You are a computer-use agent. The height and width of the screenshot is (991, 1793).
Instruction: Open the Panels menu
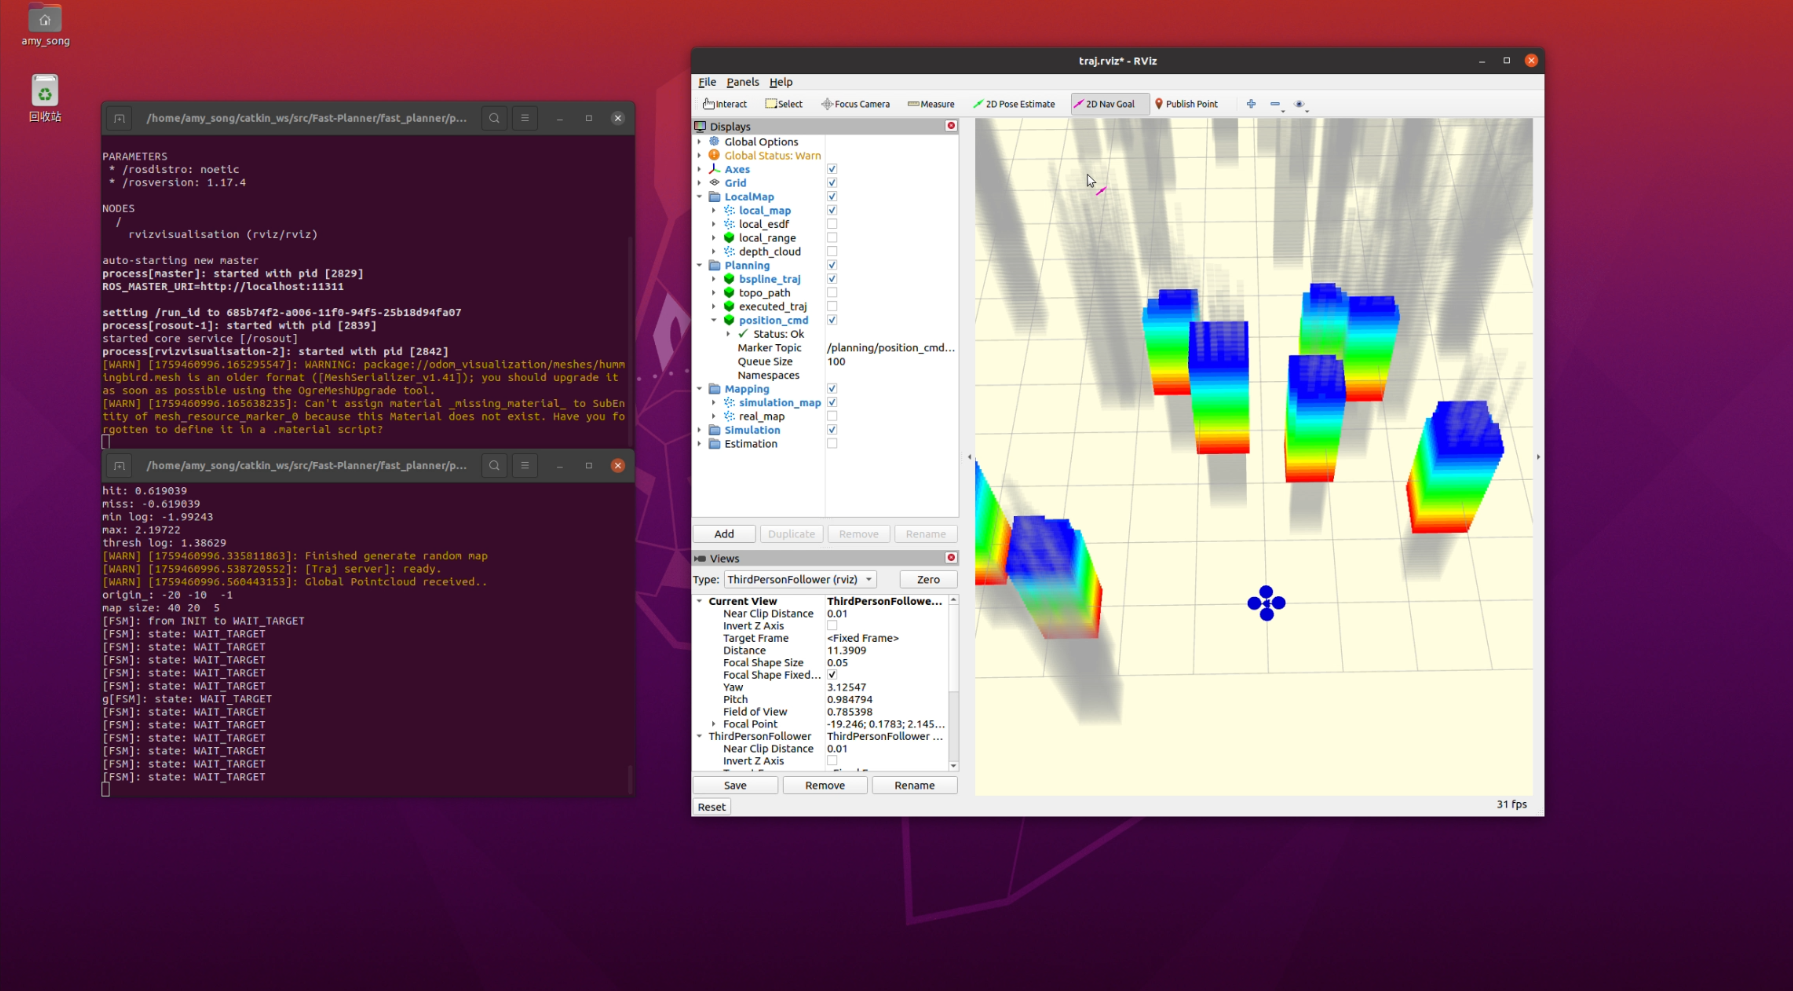pyautogui.click(x=742, y=82)
